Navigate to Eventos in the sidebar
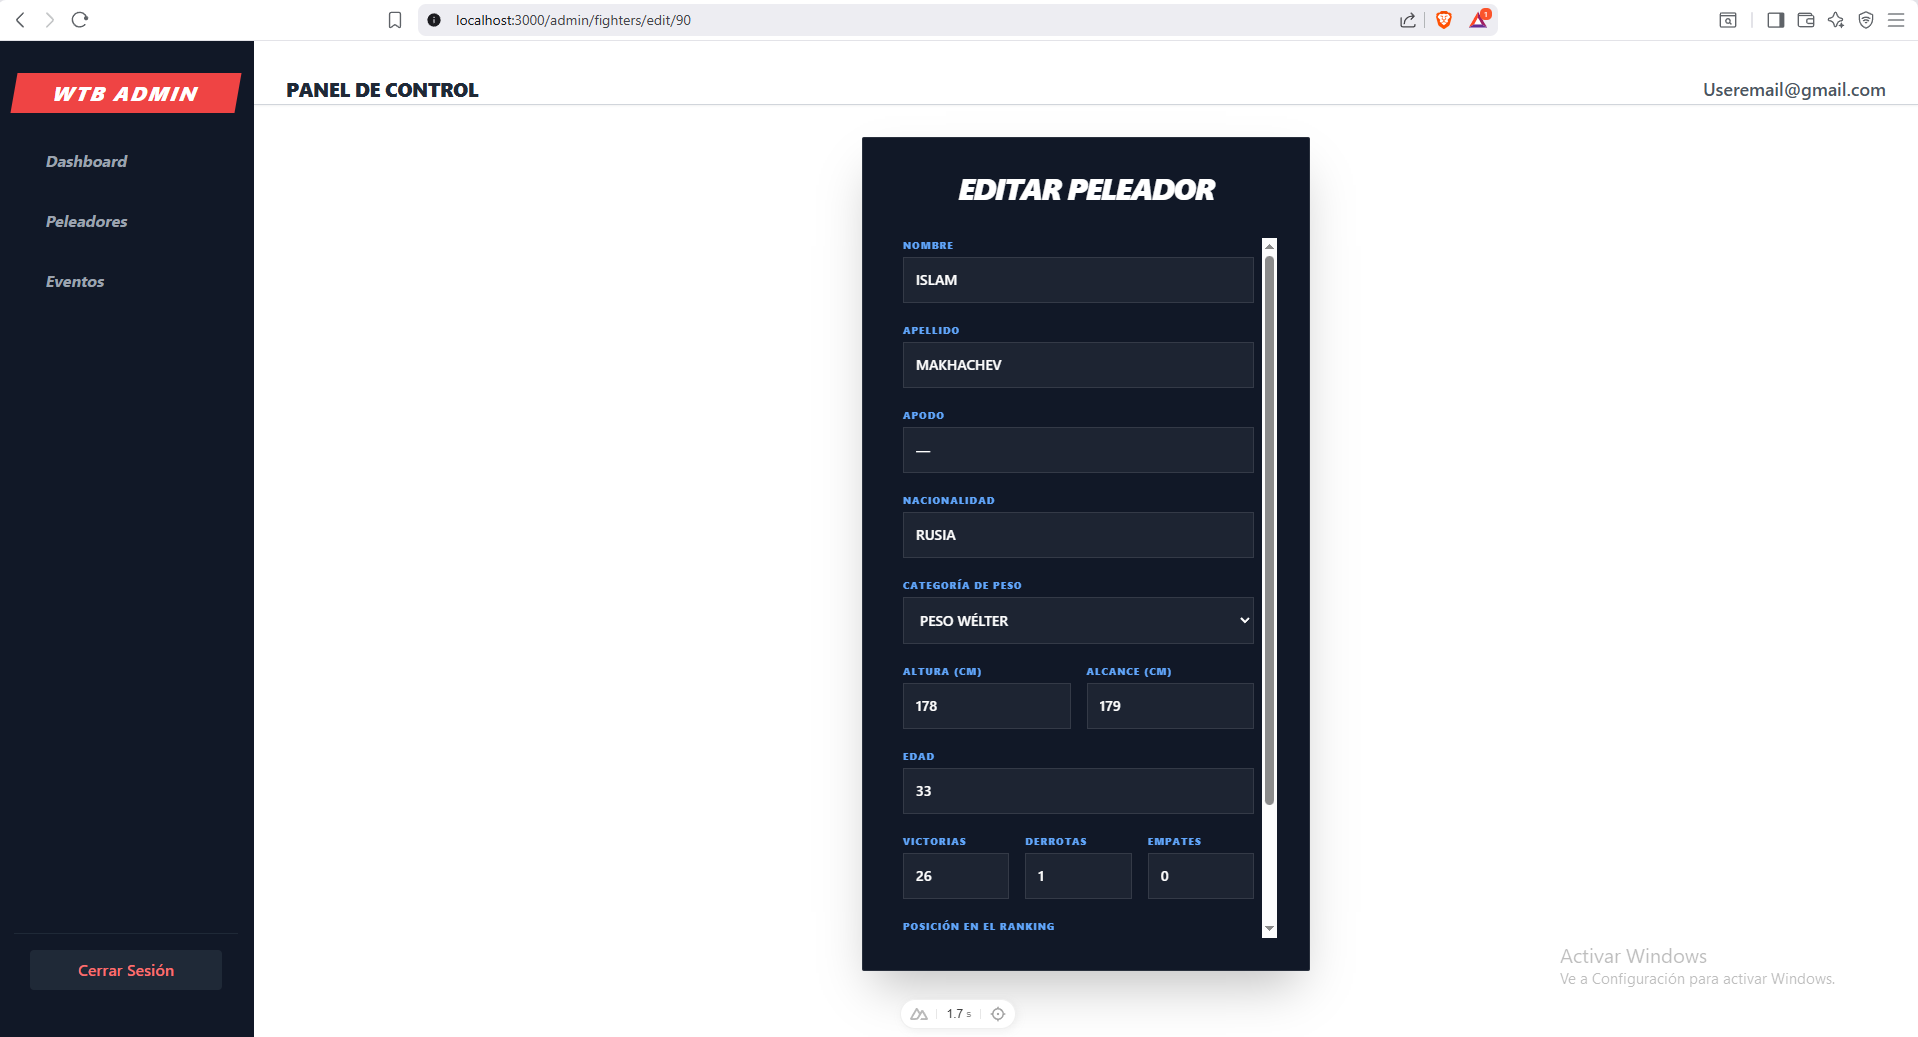1918x1037 pixels. tap(75, 282)
